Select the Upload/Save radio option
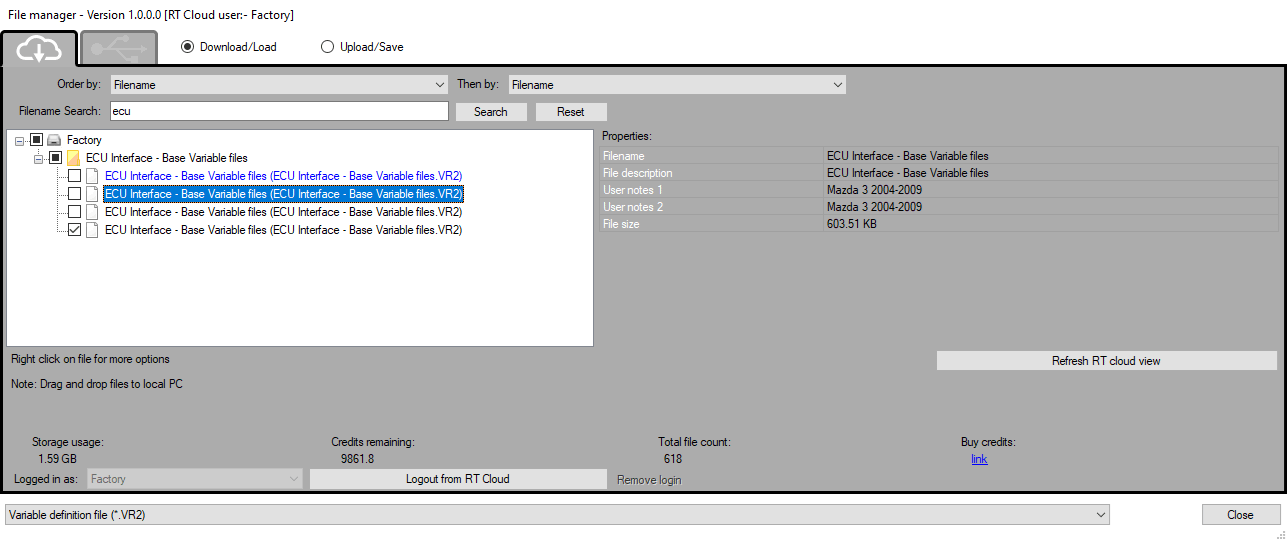 point(328,47)
